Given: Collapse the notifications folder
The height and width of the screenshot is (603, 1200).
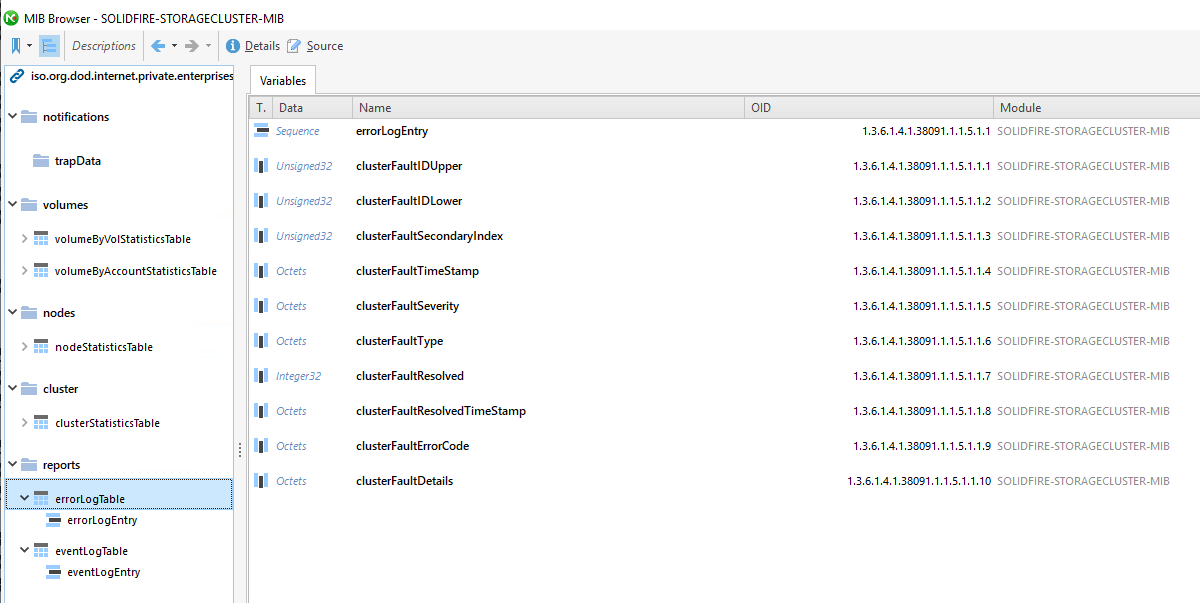Looking at the screenshot, I should (13, 116).
